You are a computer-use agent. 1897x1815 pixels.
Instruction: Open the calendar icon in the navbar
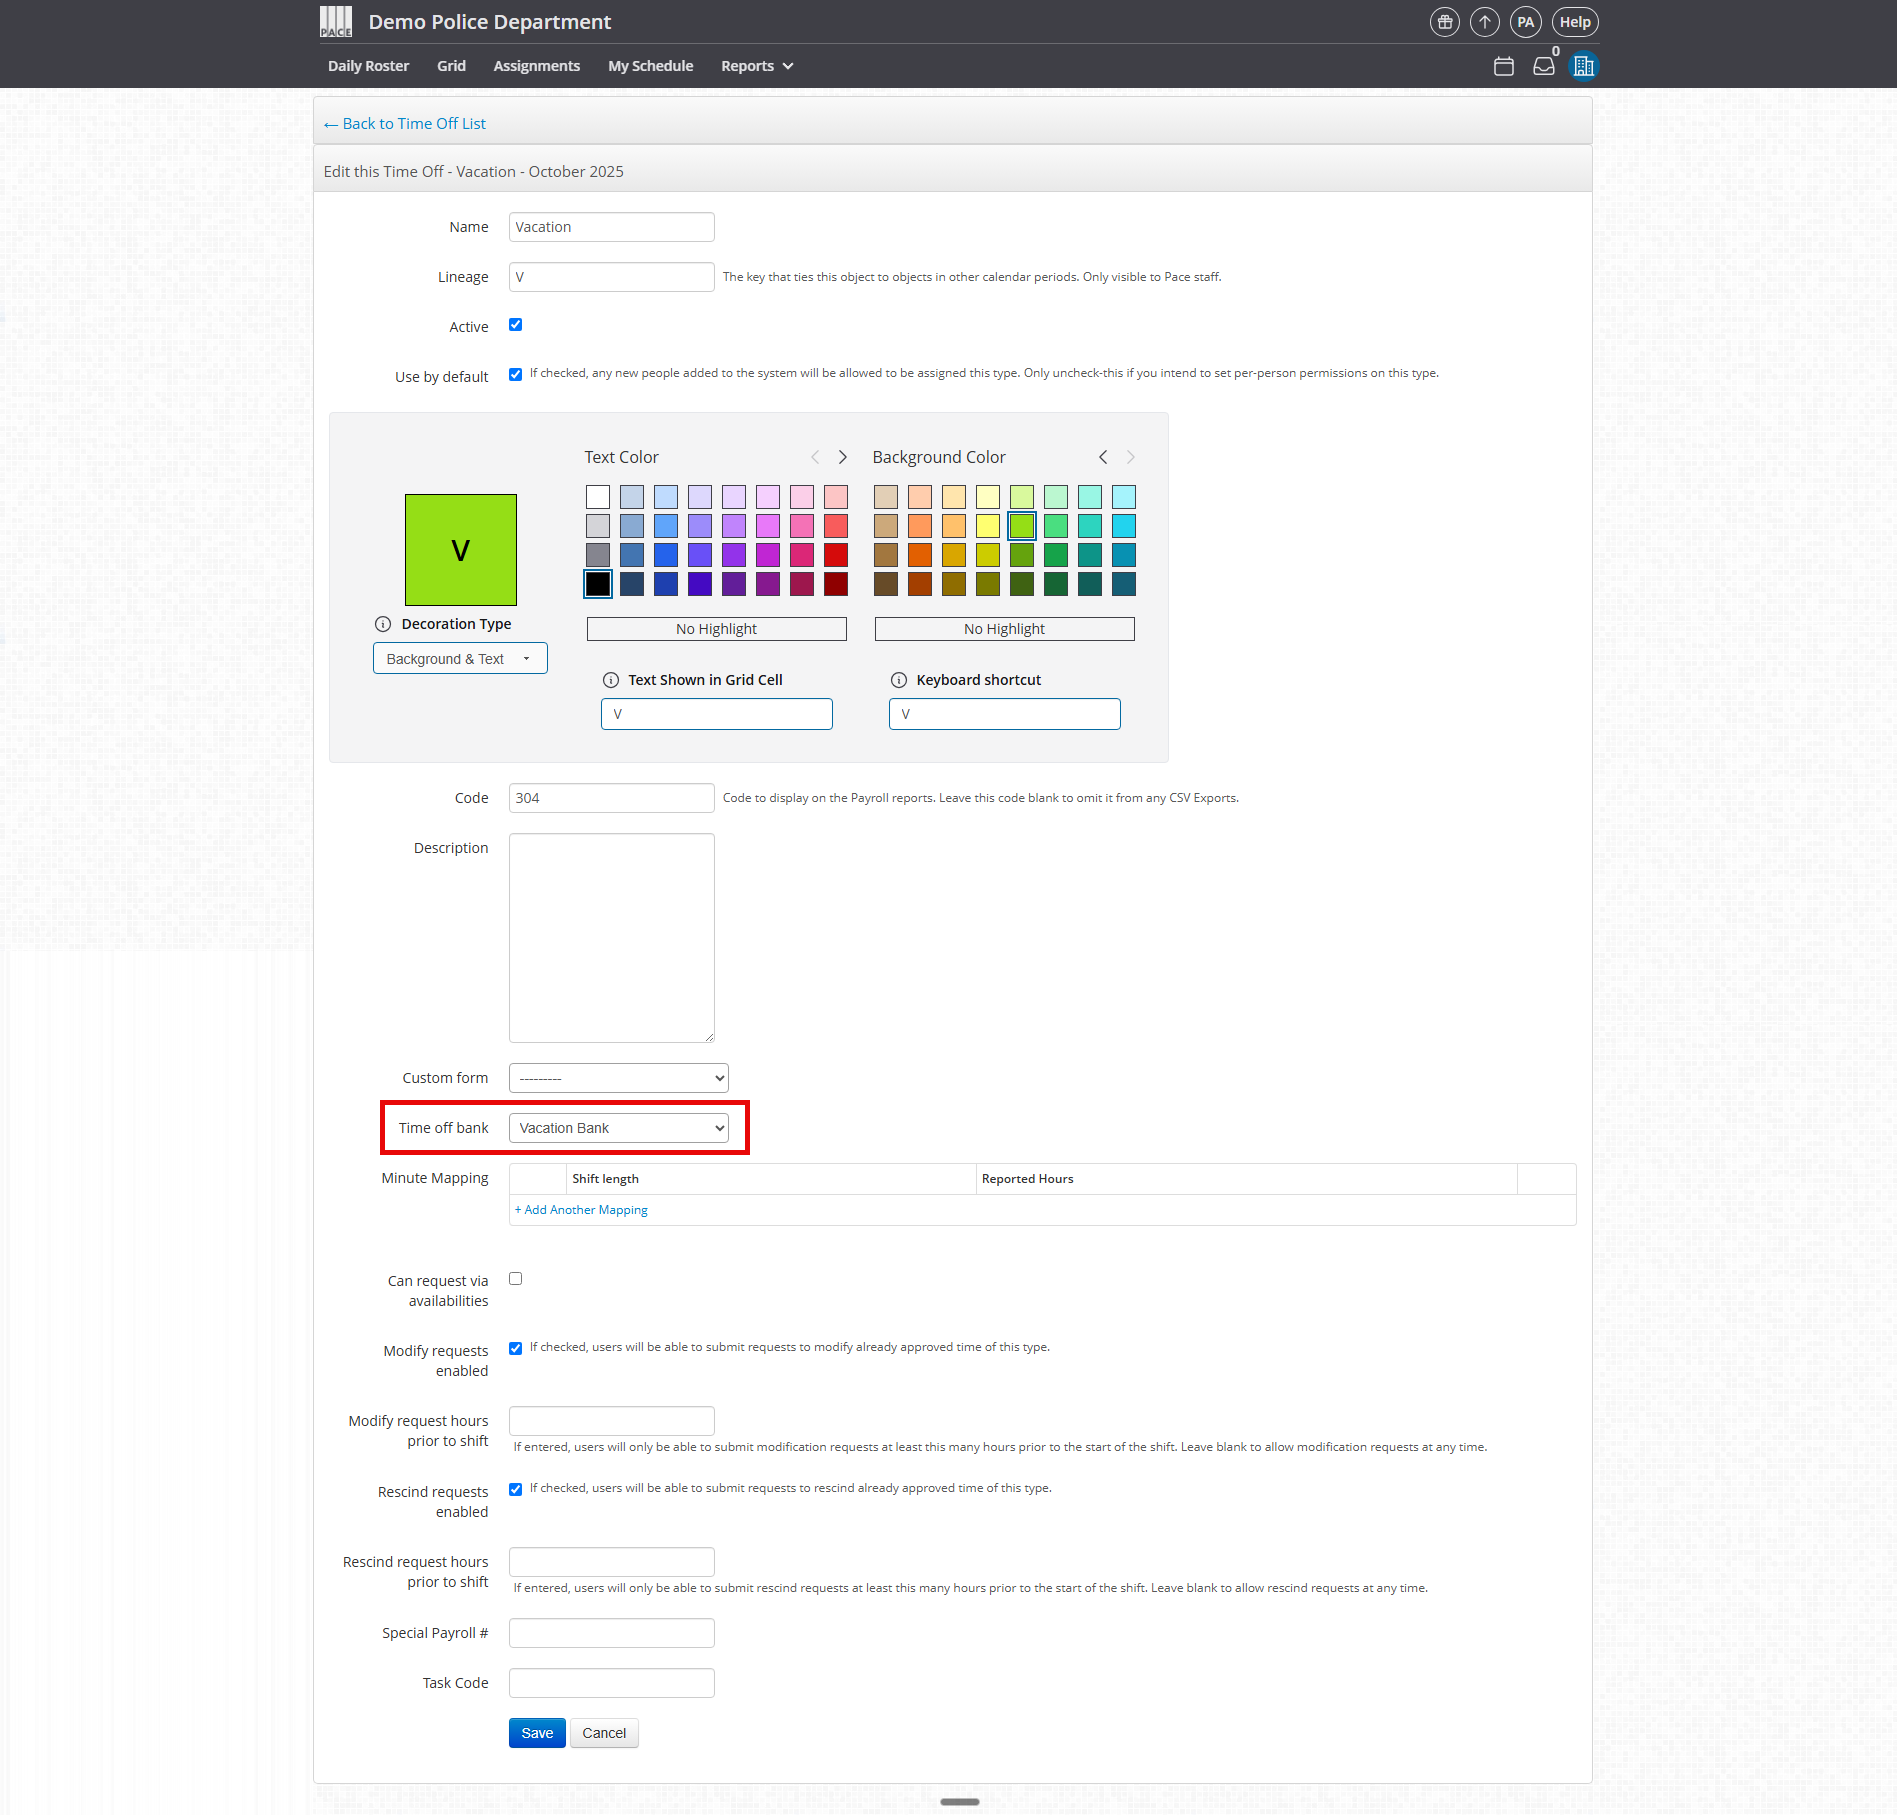(1504, 66)
